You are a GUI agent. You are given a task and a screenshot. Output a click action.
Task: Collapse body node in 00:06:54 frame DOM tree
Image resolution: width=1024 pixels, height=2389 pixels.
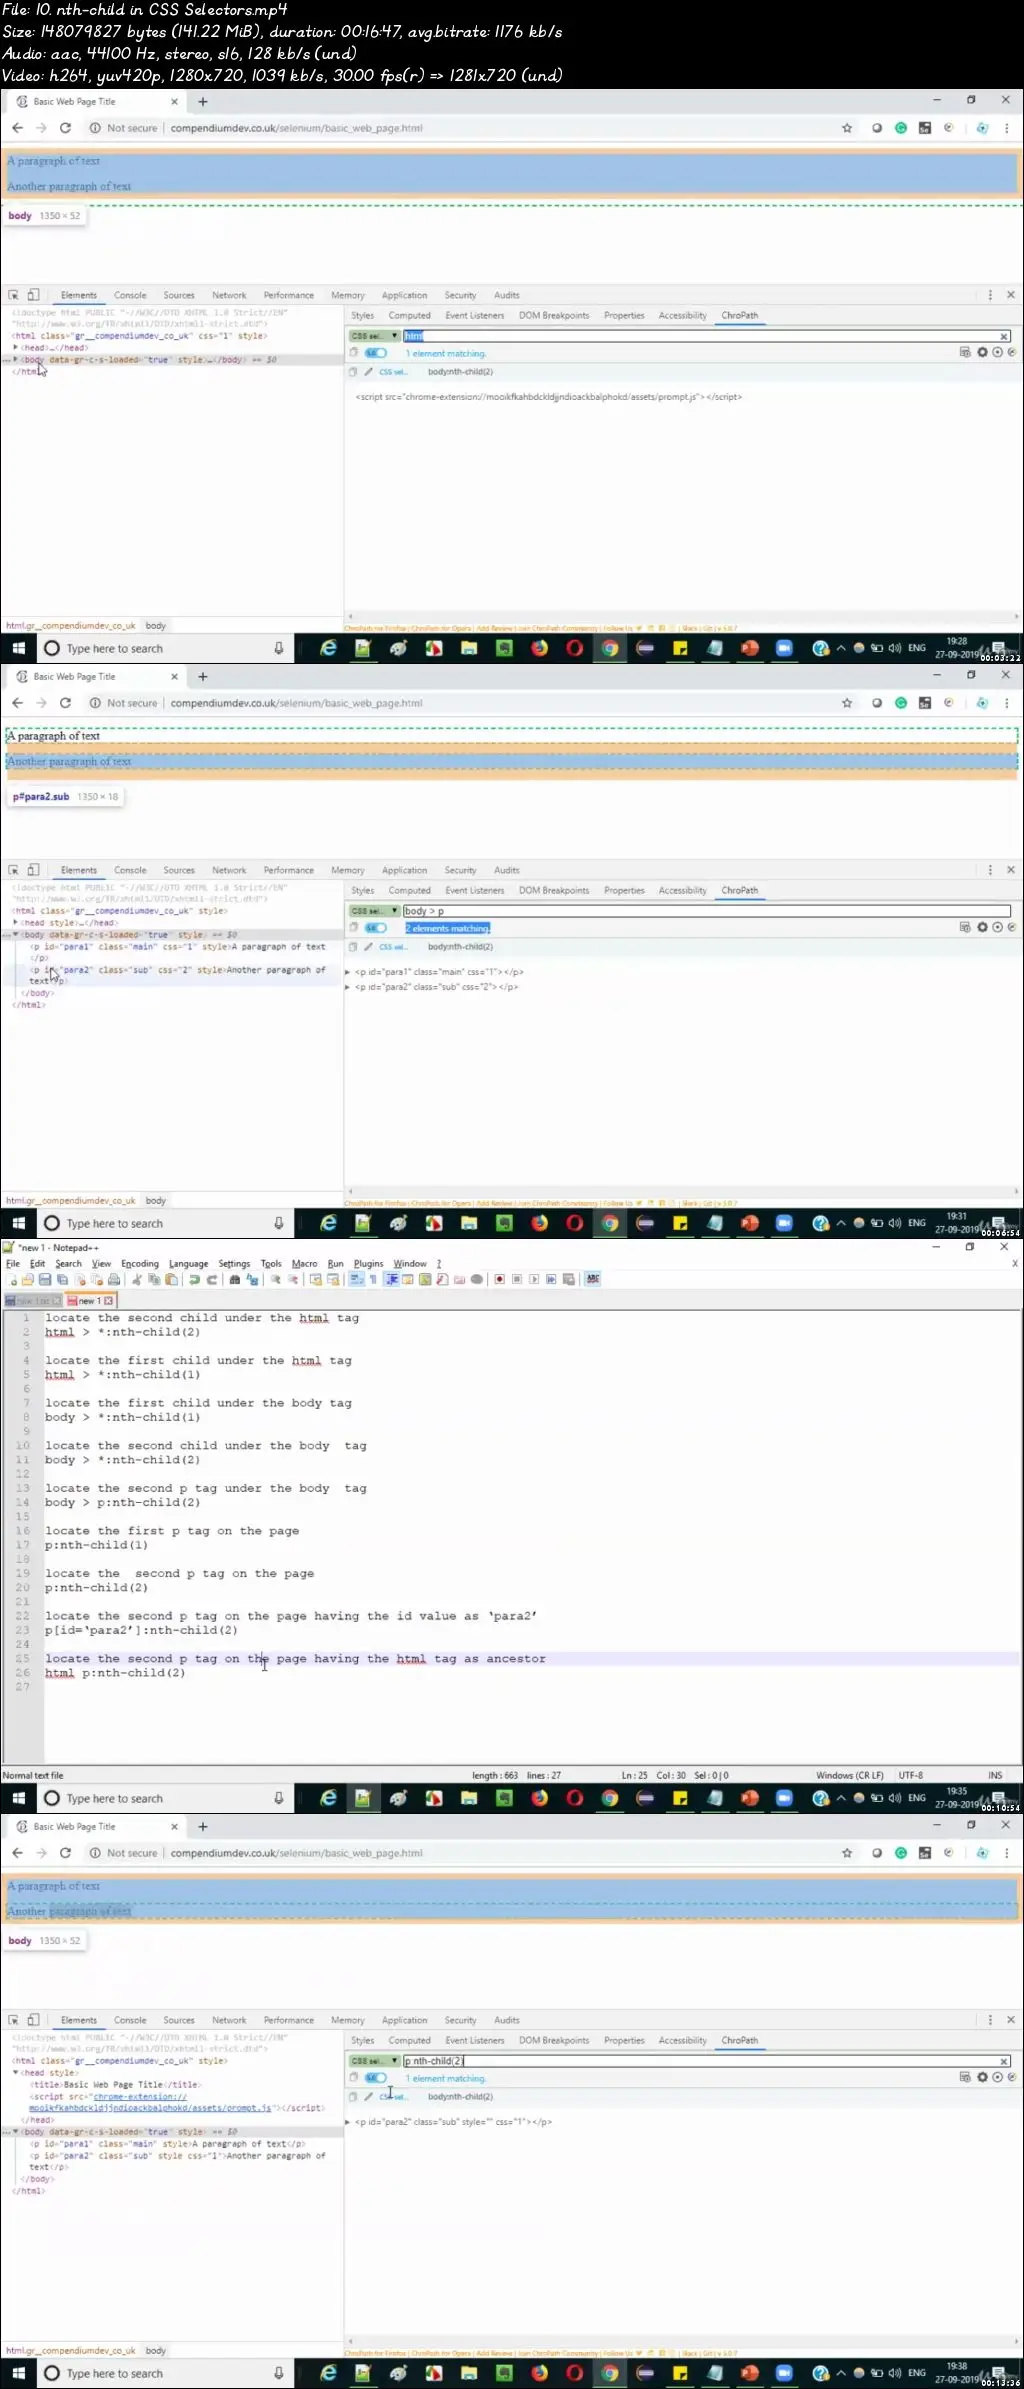pos(15,934)
